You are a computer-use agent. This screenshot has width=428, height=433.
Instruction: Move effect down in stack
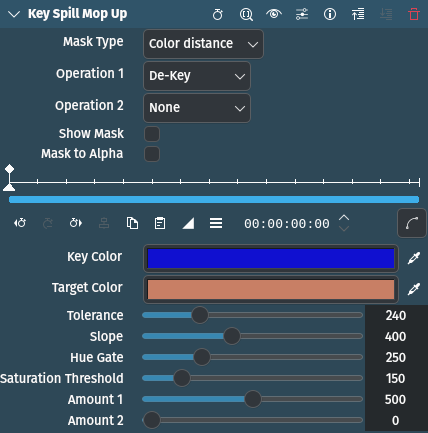pos(386,14)
